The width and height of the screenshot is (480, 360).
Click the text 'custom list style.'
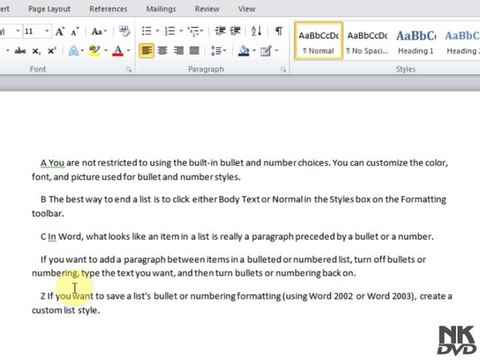pyautogui.click(x=66, y=310)
